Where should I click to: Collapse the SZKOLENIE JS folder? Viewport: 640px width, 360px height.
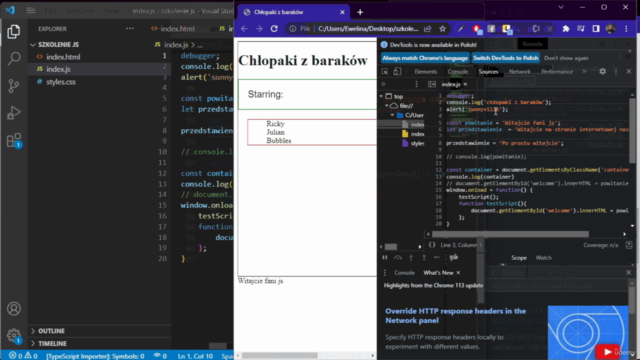[x=33, y=44]
